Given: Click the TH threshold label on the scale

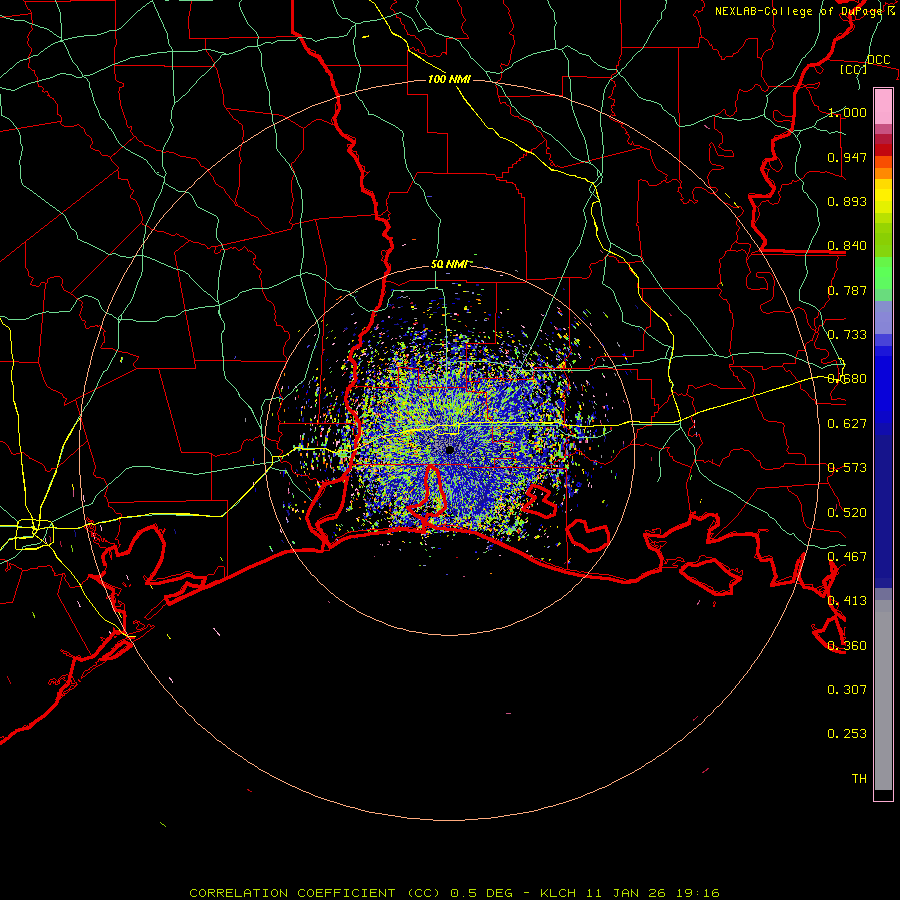Looking at the screenshot, I should [859, 779].
